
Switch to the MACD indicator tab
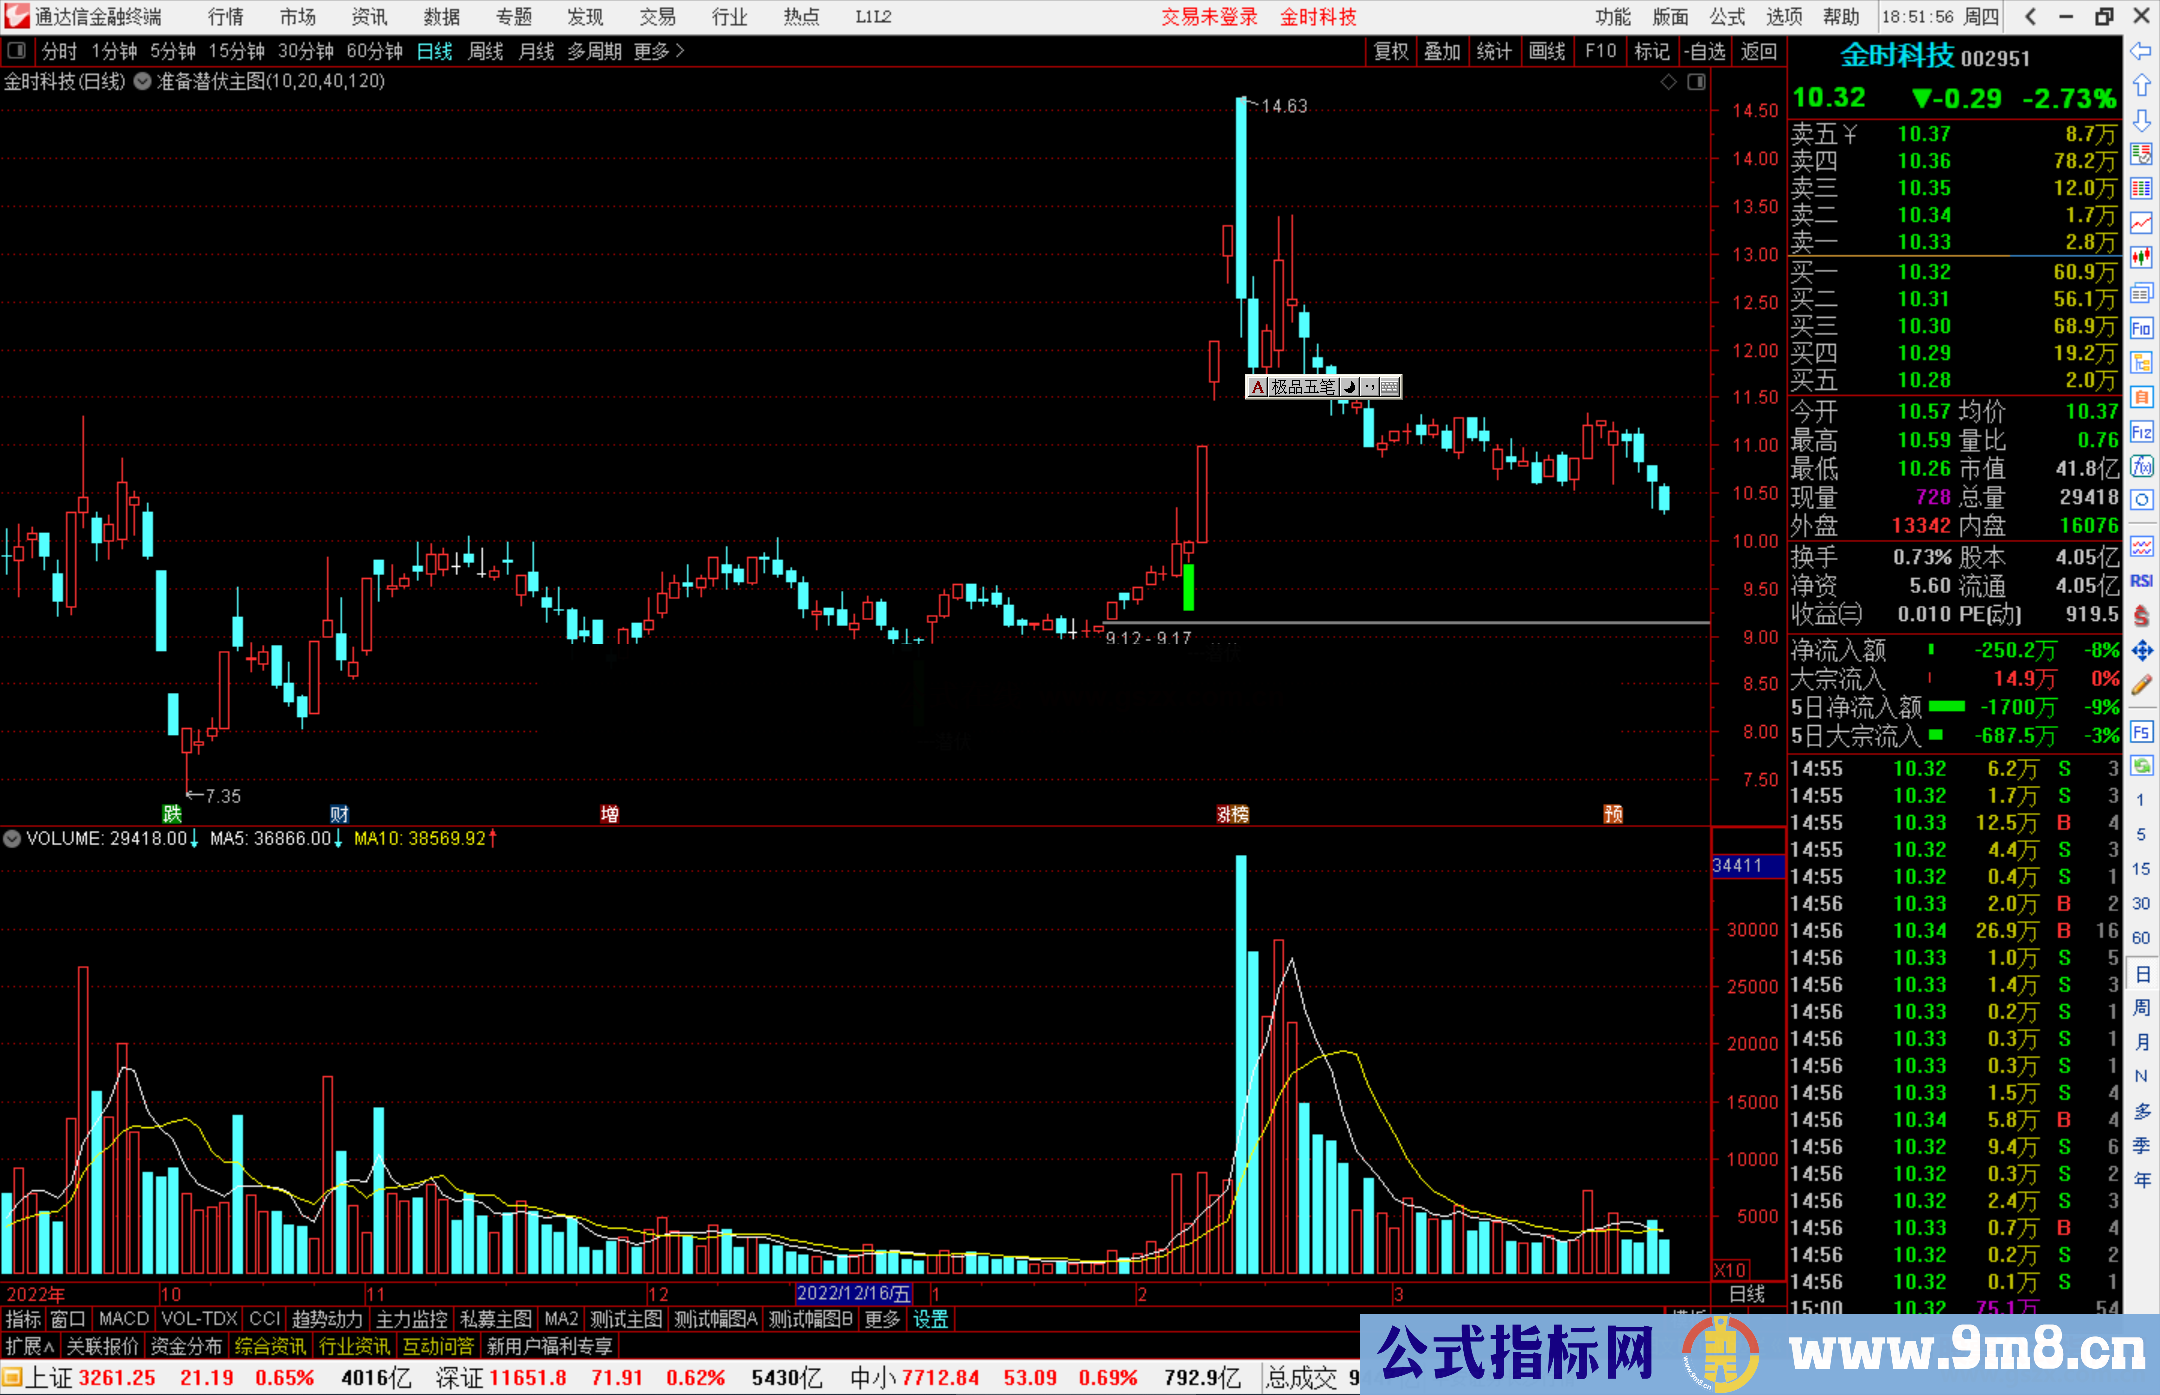[123, 1319]
